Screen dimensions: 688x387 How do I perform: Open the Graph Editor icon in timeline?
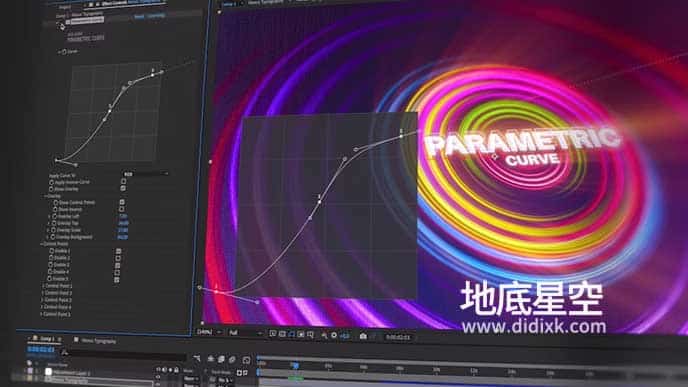pos(246,360)
